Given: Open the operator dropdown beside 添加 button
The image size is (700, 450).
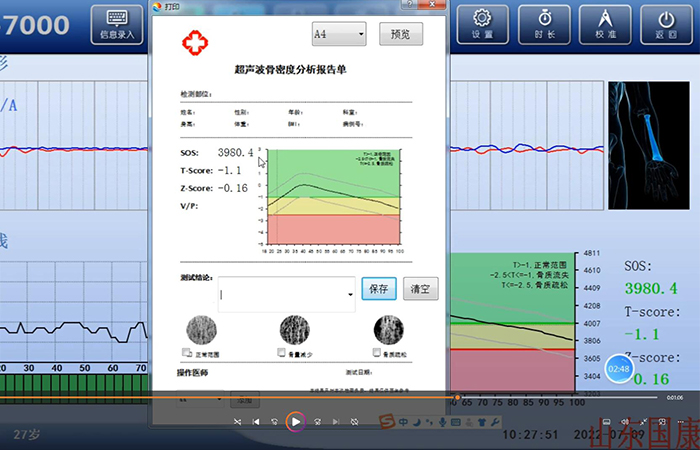Looking at the screenshot, I should pyautogui.click(x=200, y=400).
